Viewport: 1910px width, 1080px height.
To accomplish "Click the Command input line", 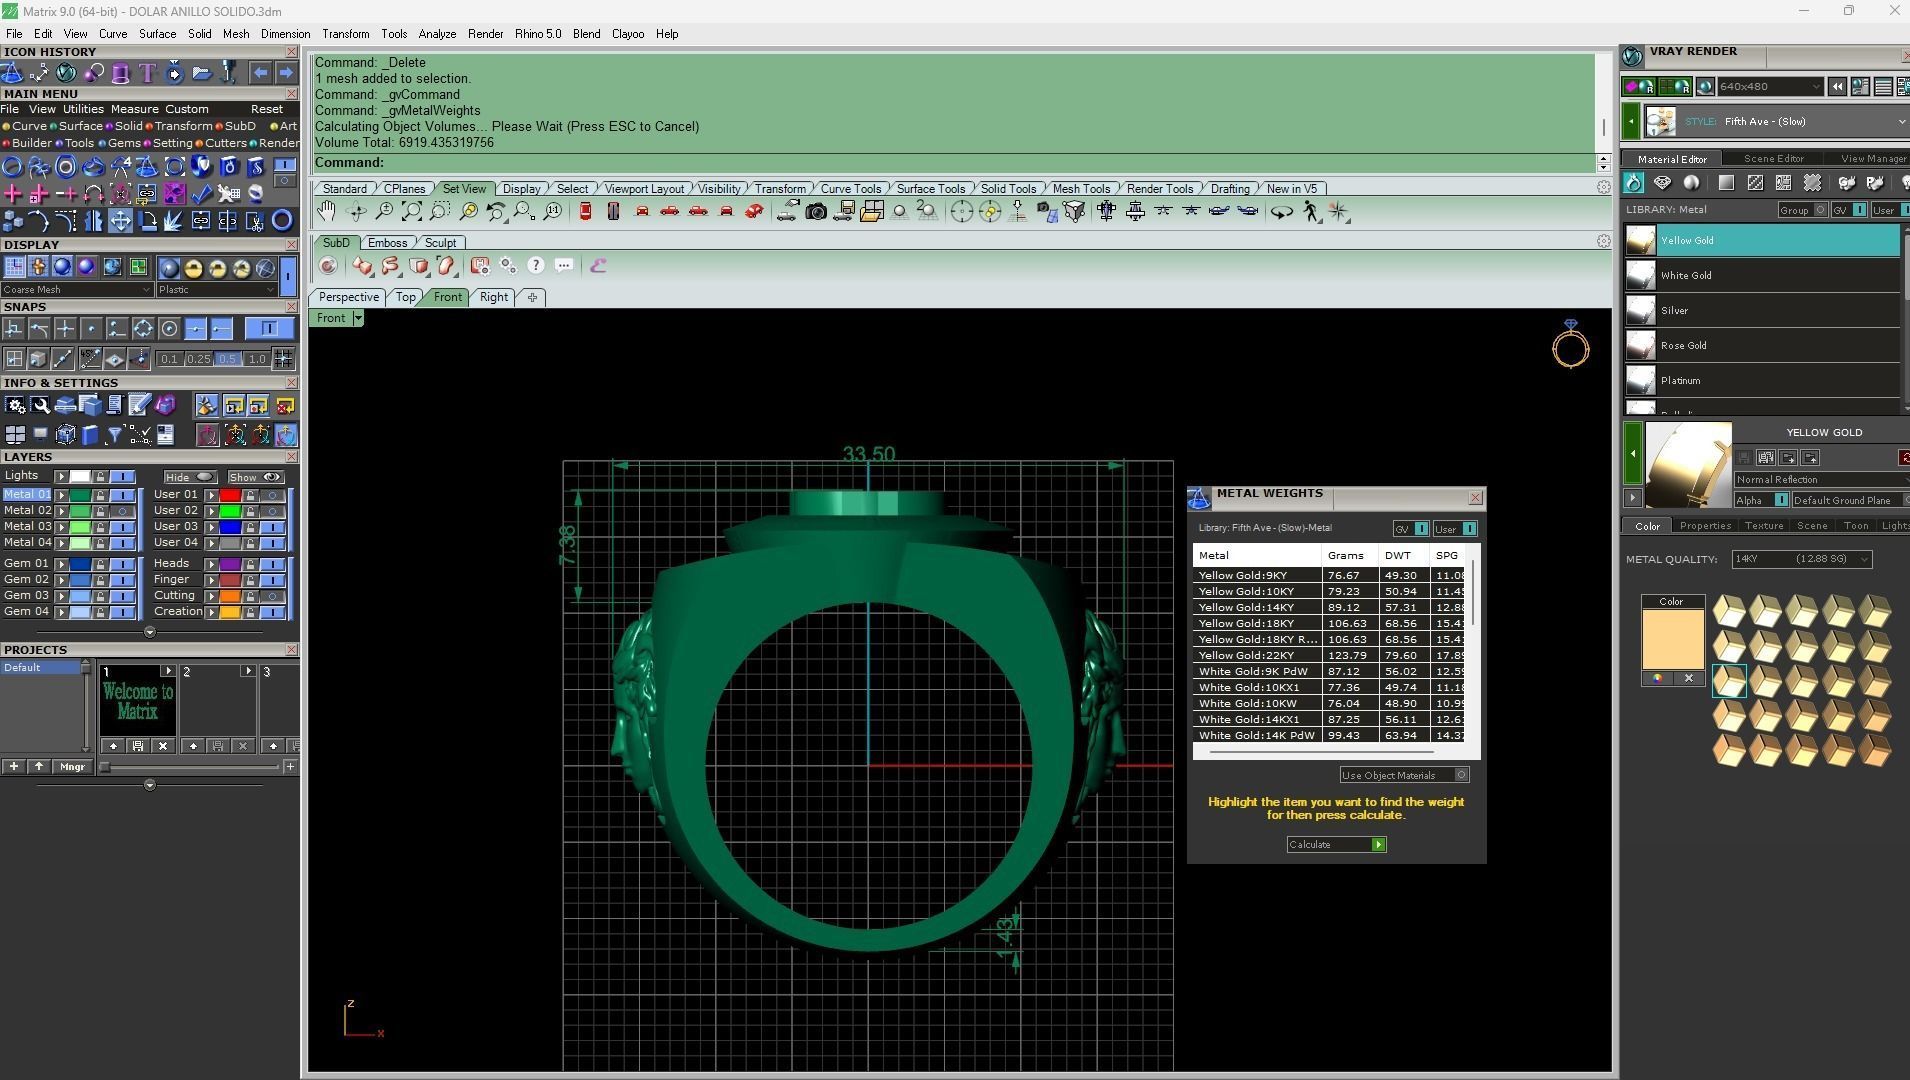I will point(954,163).
